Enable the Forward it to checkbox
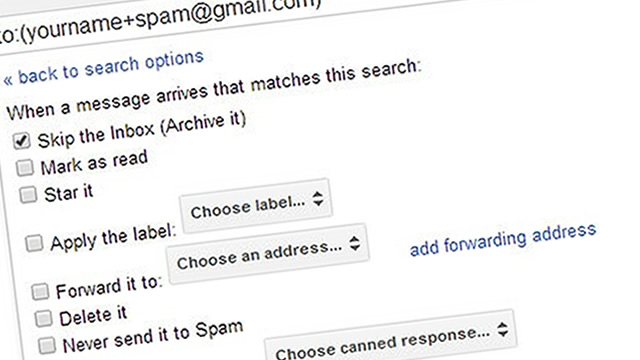The width and height of the screenshot is (640, 360). point(40,291)
